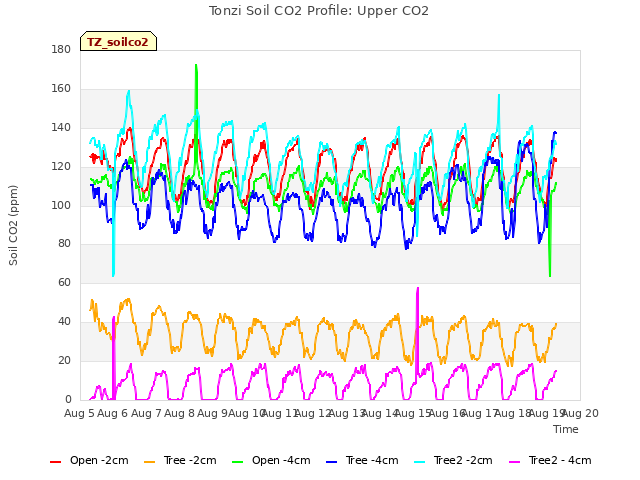Image resolution: width=640 pixels, height=480 pixels.
Task: Select the 'Tree2 - 4cm' legend label
Action: pyautogui.click(x=560, y=460)
